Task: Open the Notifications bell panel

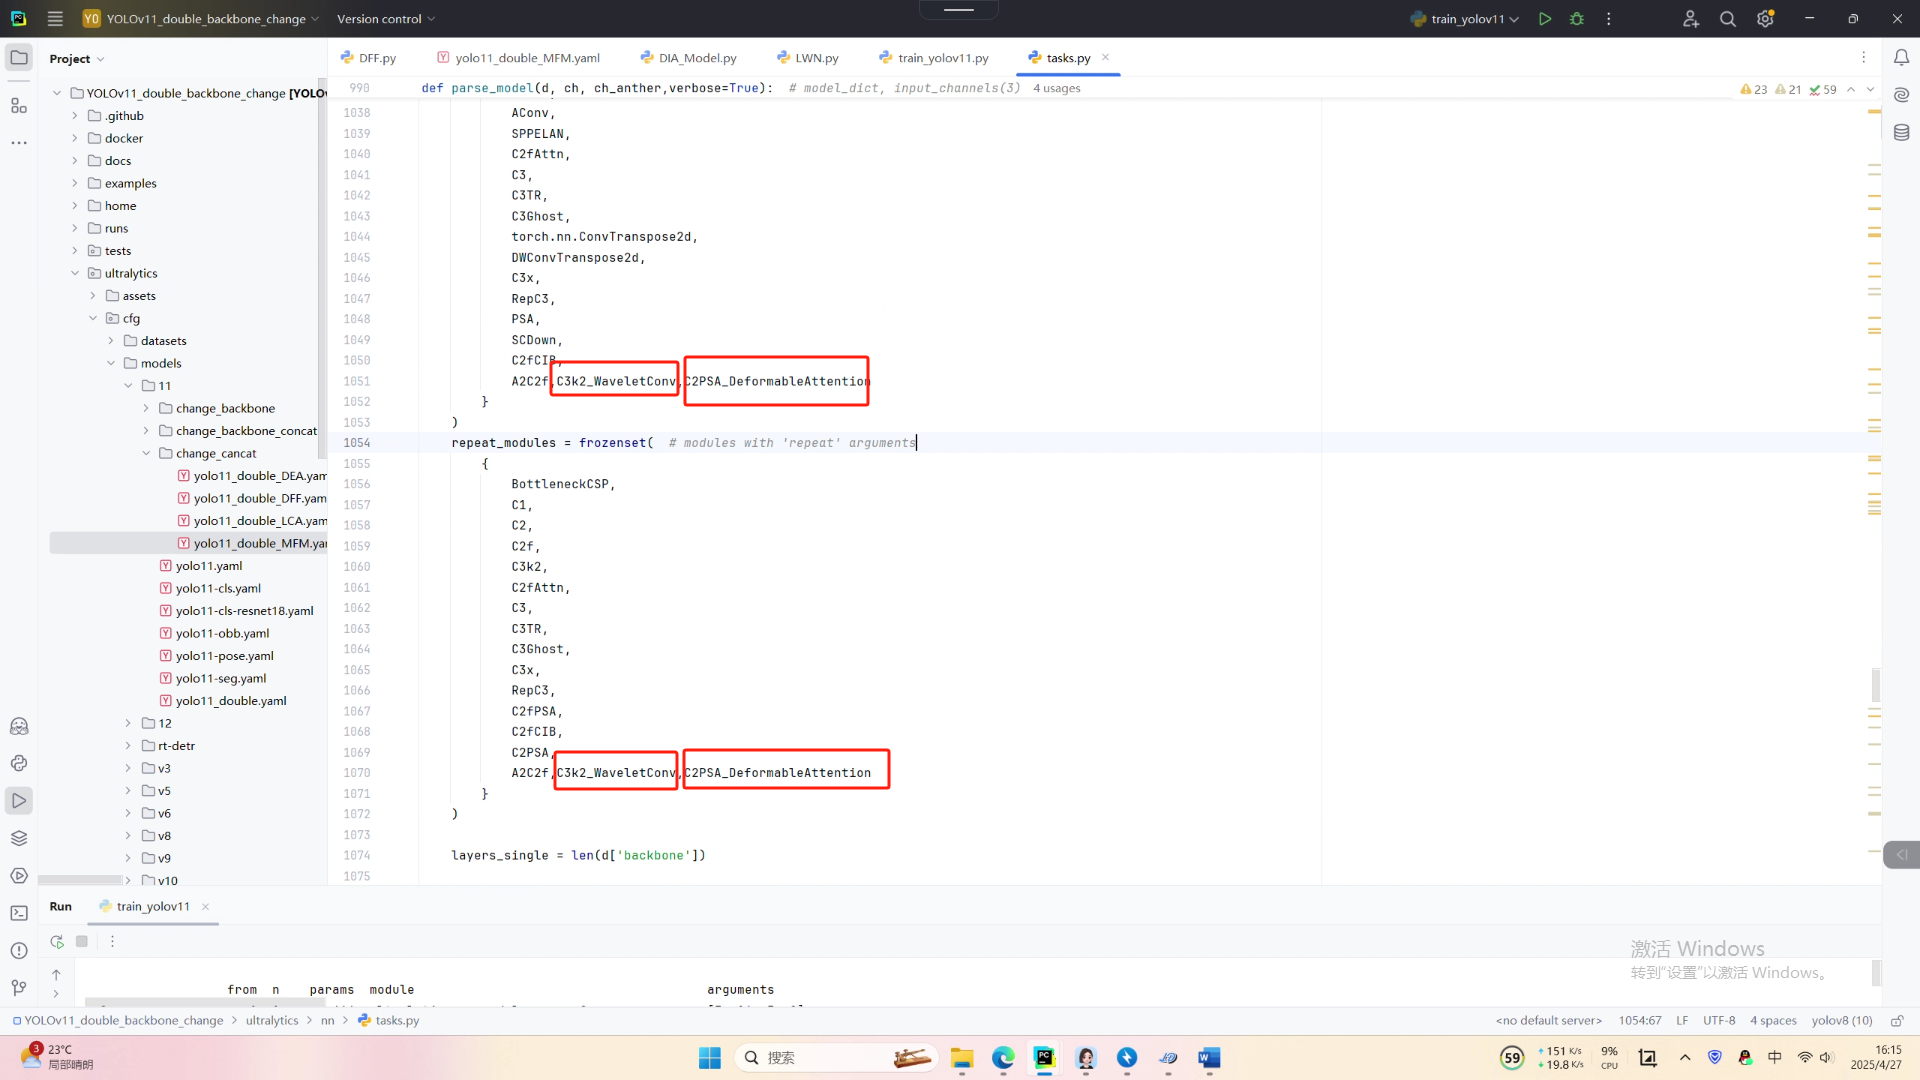Action: [x=1901, y=58]
